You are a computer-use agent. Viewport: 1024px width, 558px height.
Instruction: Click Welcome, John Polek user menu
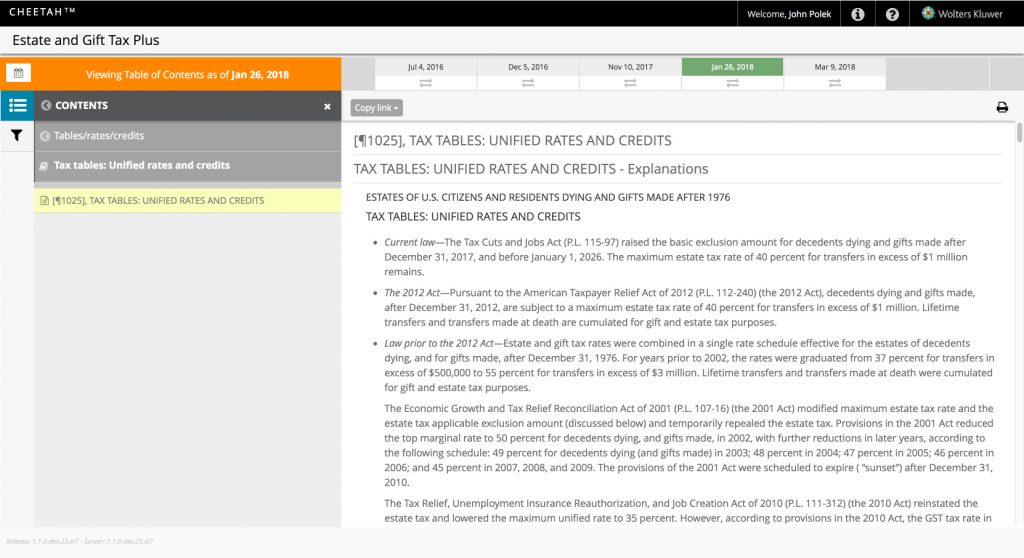789,14
